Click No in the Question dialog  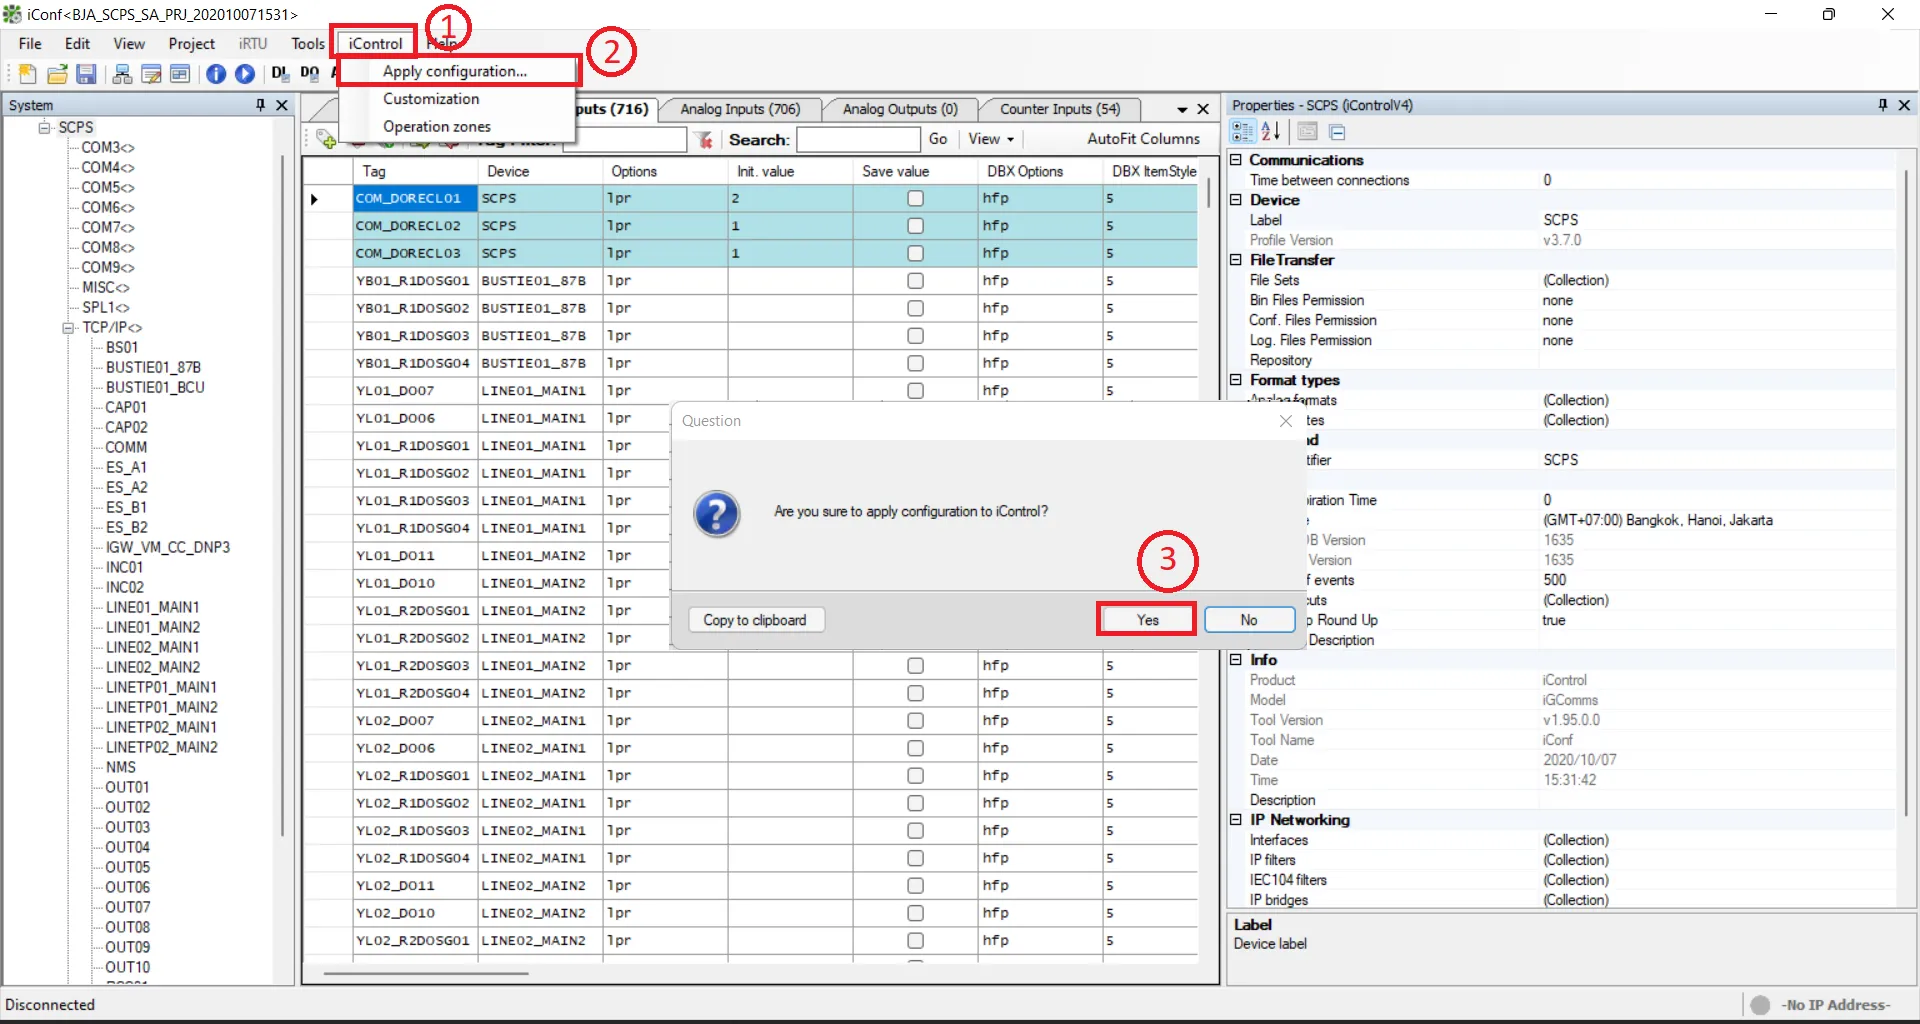[x=1249, y=620]
